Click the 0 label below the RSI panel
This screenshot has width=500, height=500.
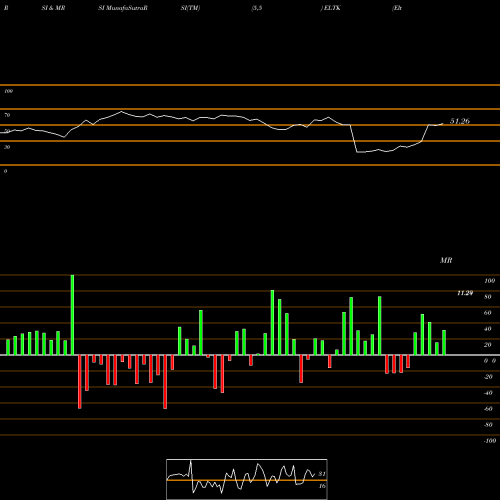(5, 171)
